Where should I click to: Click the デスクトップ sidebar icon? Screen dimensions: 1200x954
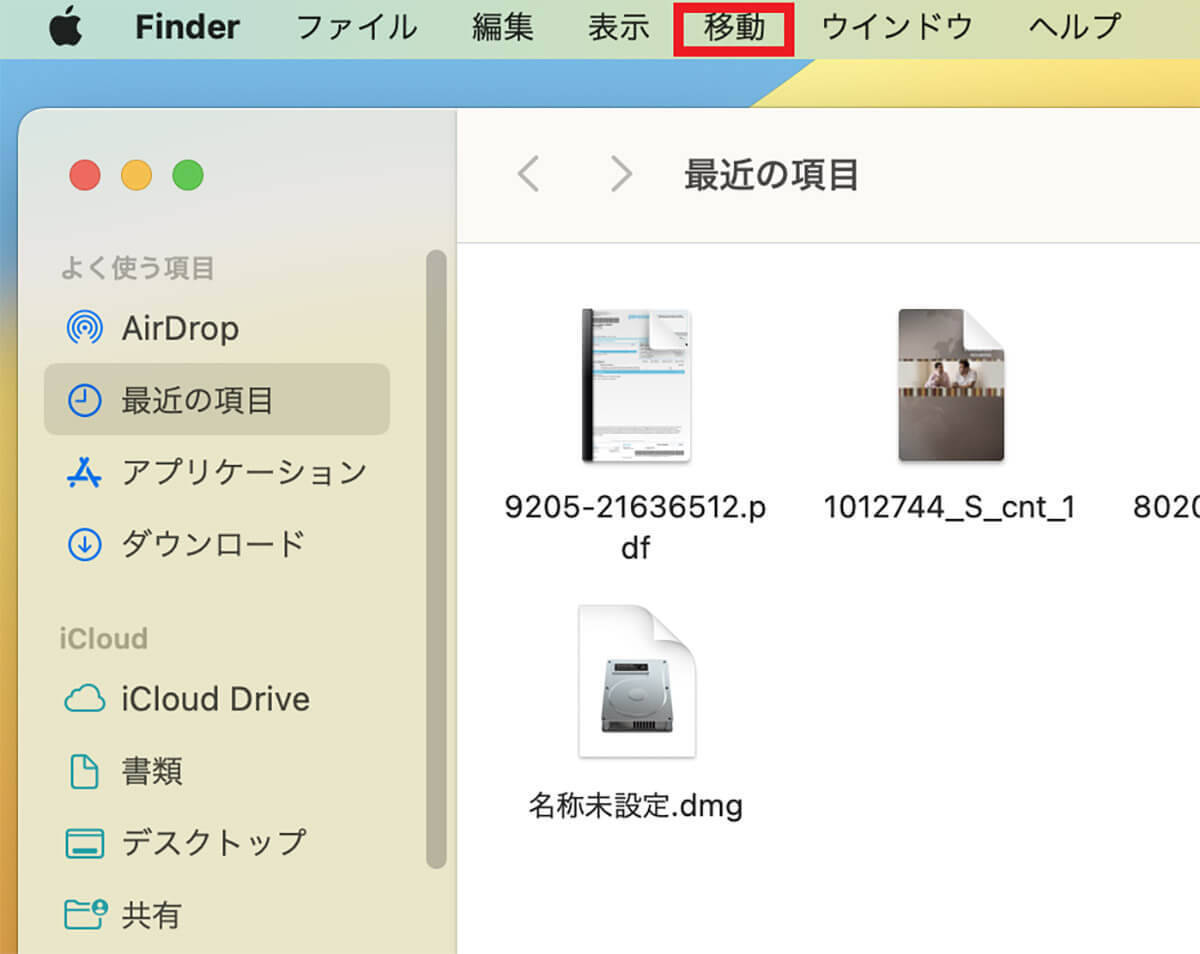pos(84,843)
